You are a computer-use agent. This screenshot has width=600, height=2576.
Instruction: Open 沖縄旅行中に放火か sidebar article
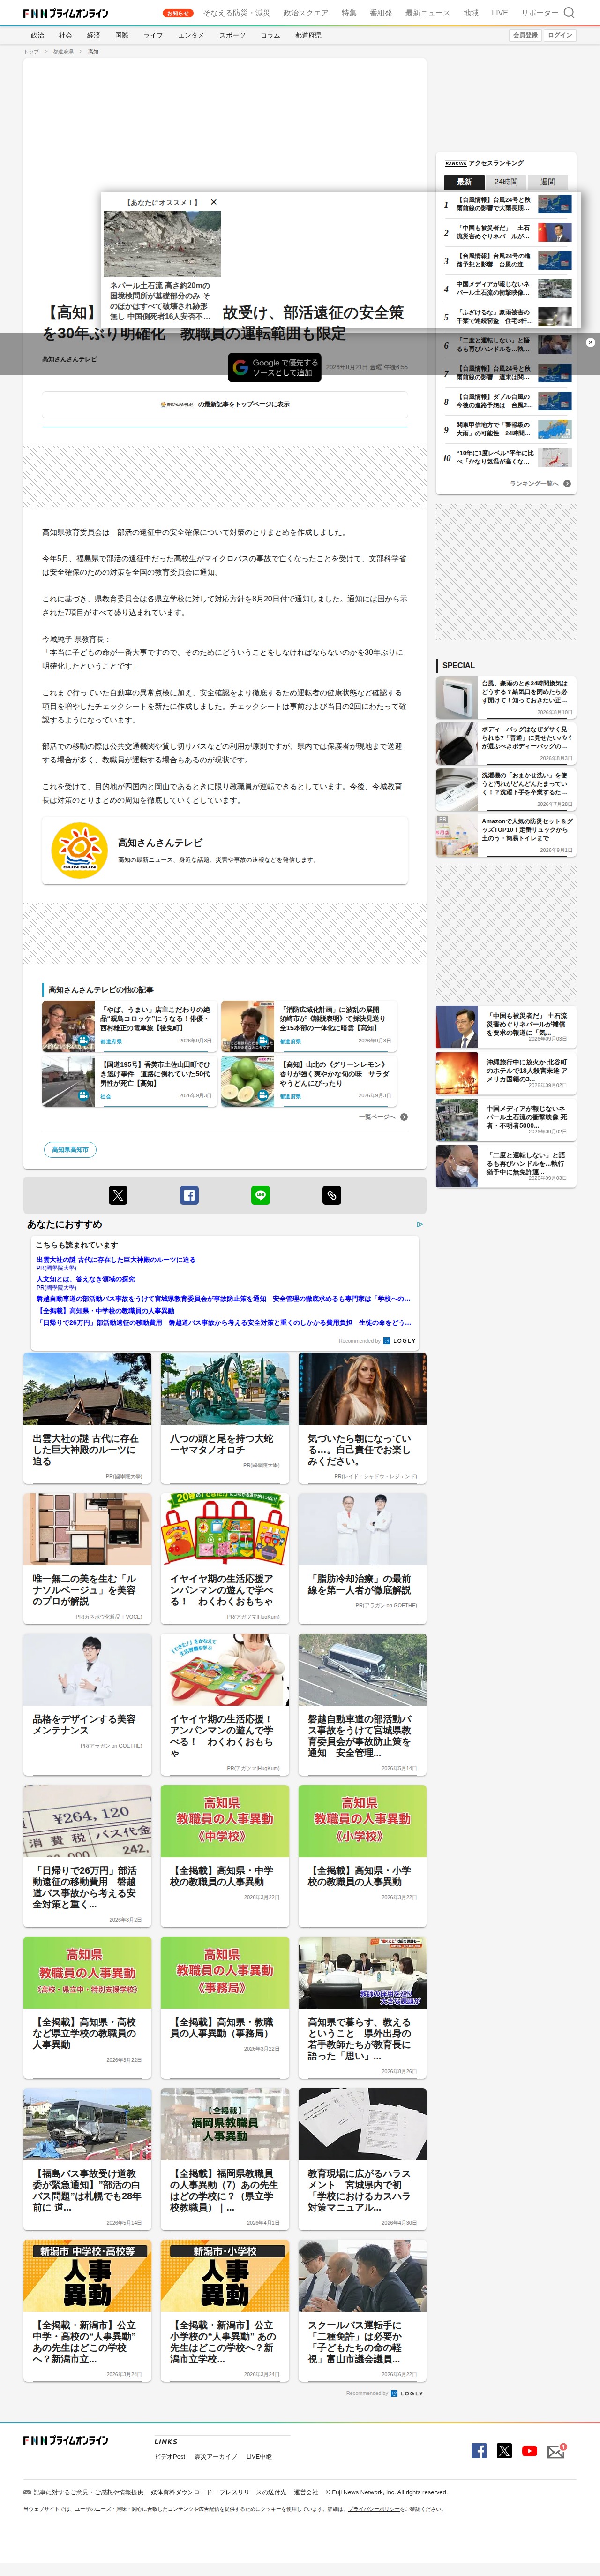click(506, 1073)
